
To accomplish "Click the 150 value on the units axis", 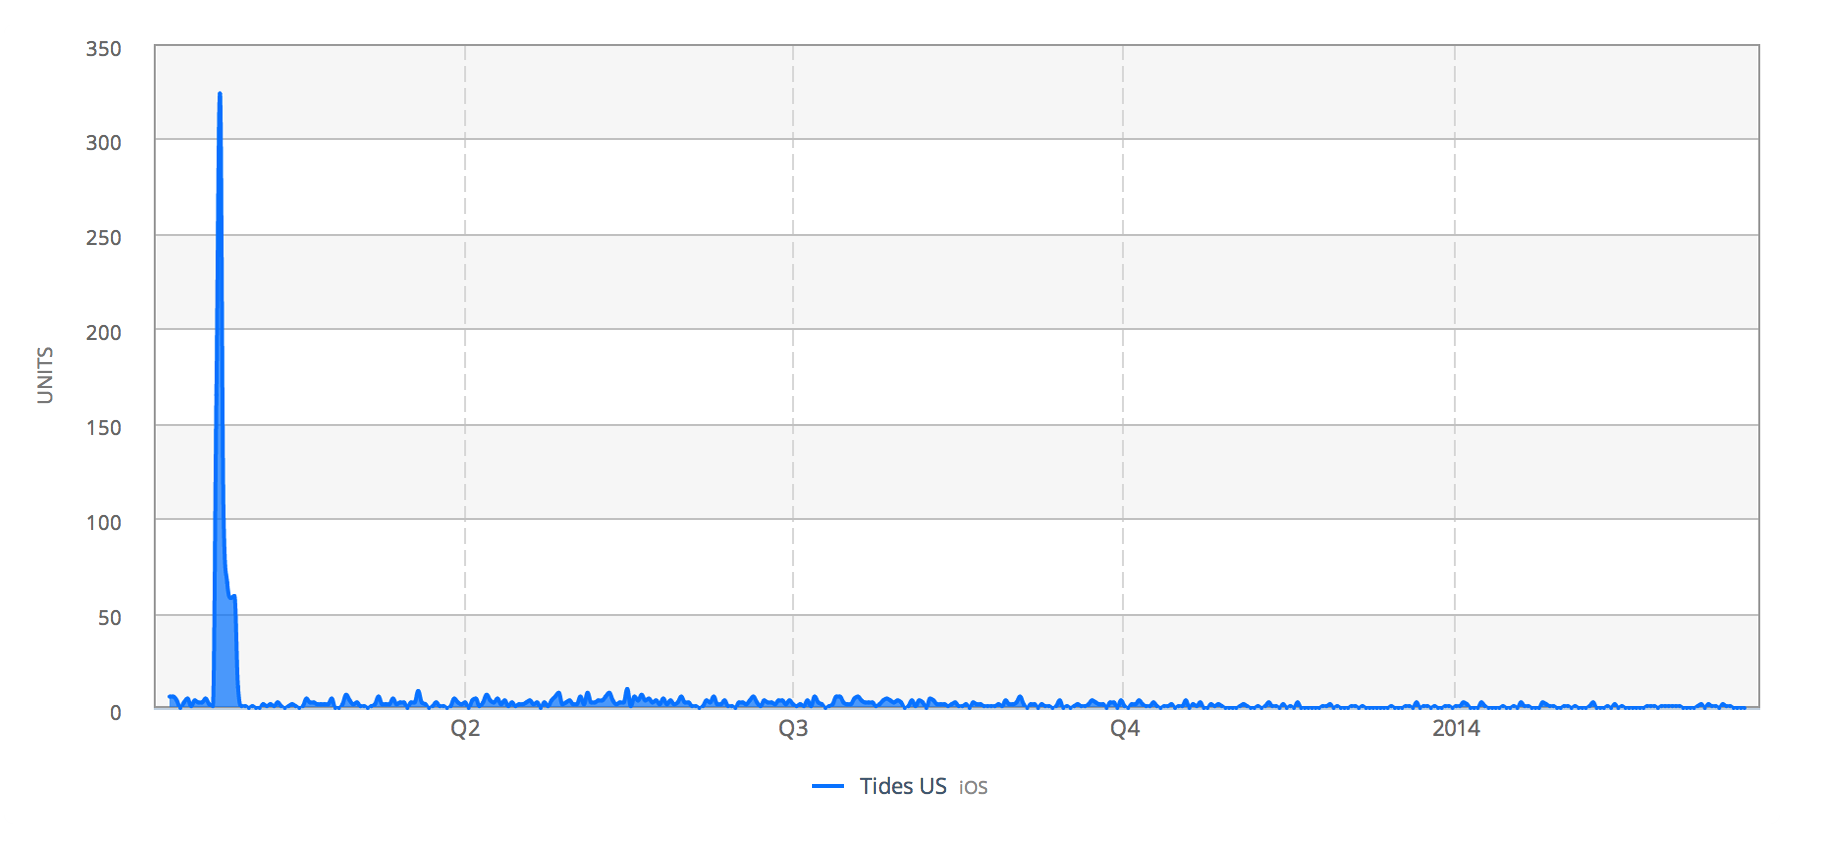I will pyautogui.click(x=103, y=428).
